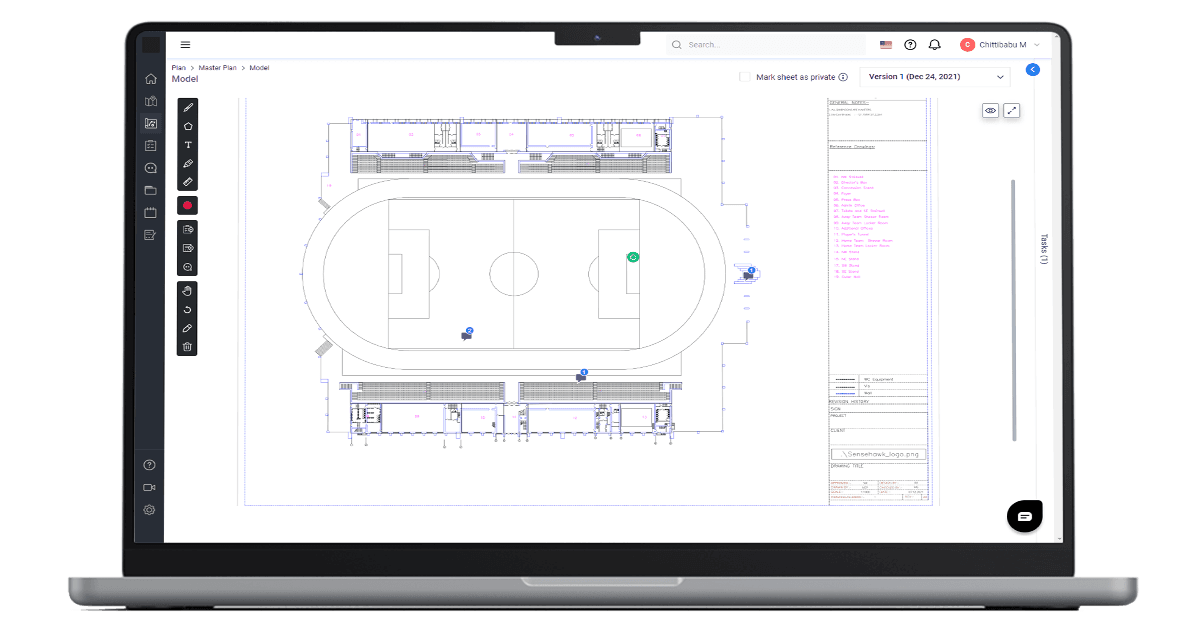
Task: Click the red recording indicator
Action: 188,205
